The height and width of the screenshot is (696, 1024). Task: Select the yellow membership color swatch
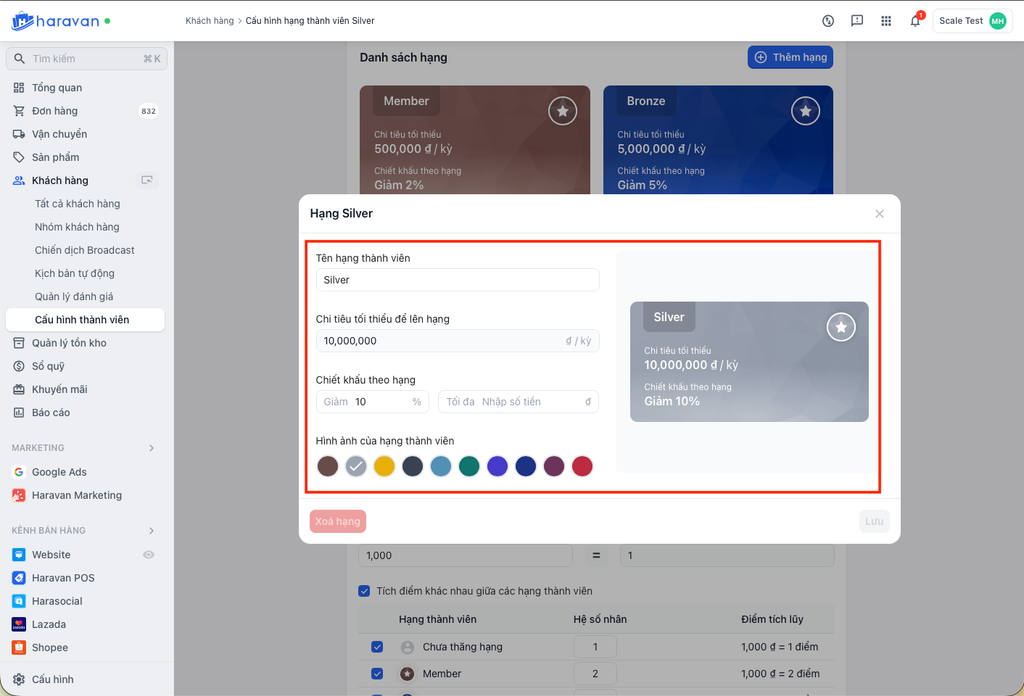tap(384, 466)
